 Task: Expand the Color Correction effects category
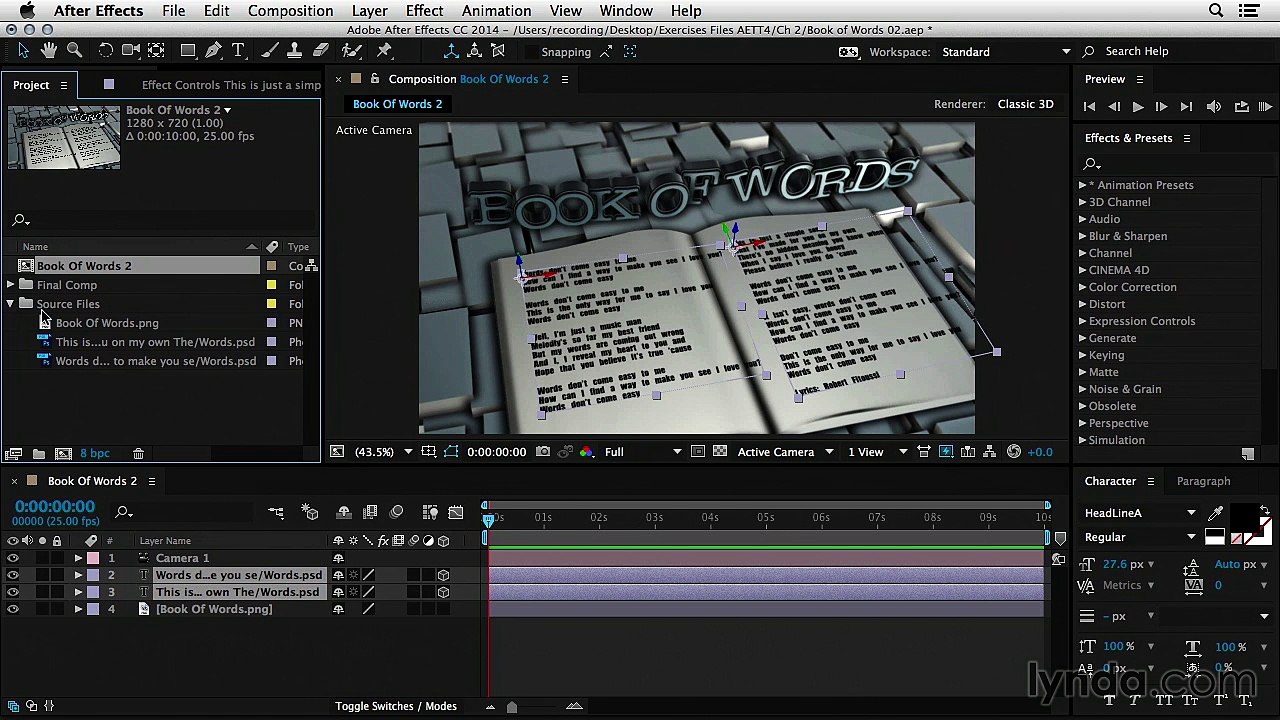point(1082,287)
